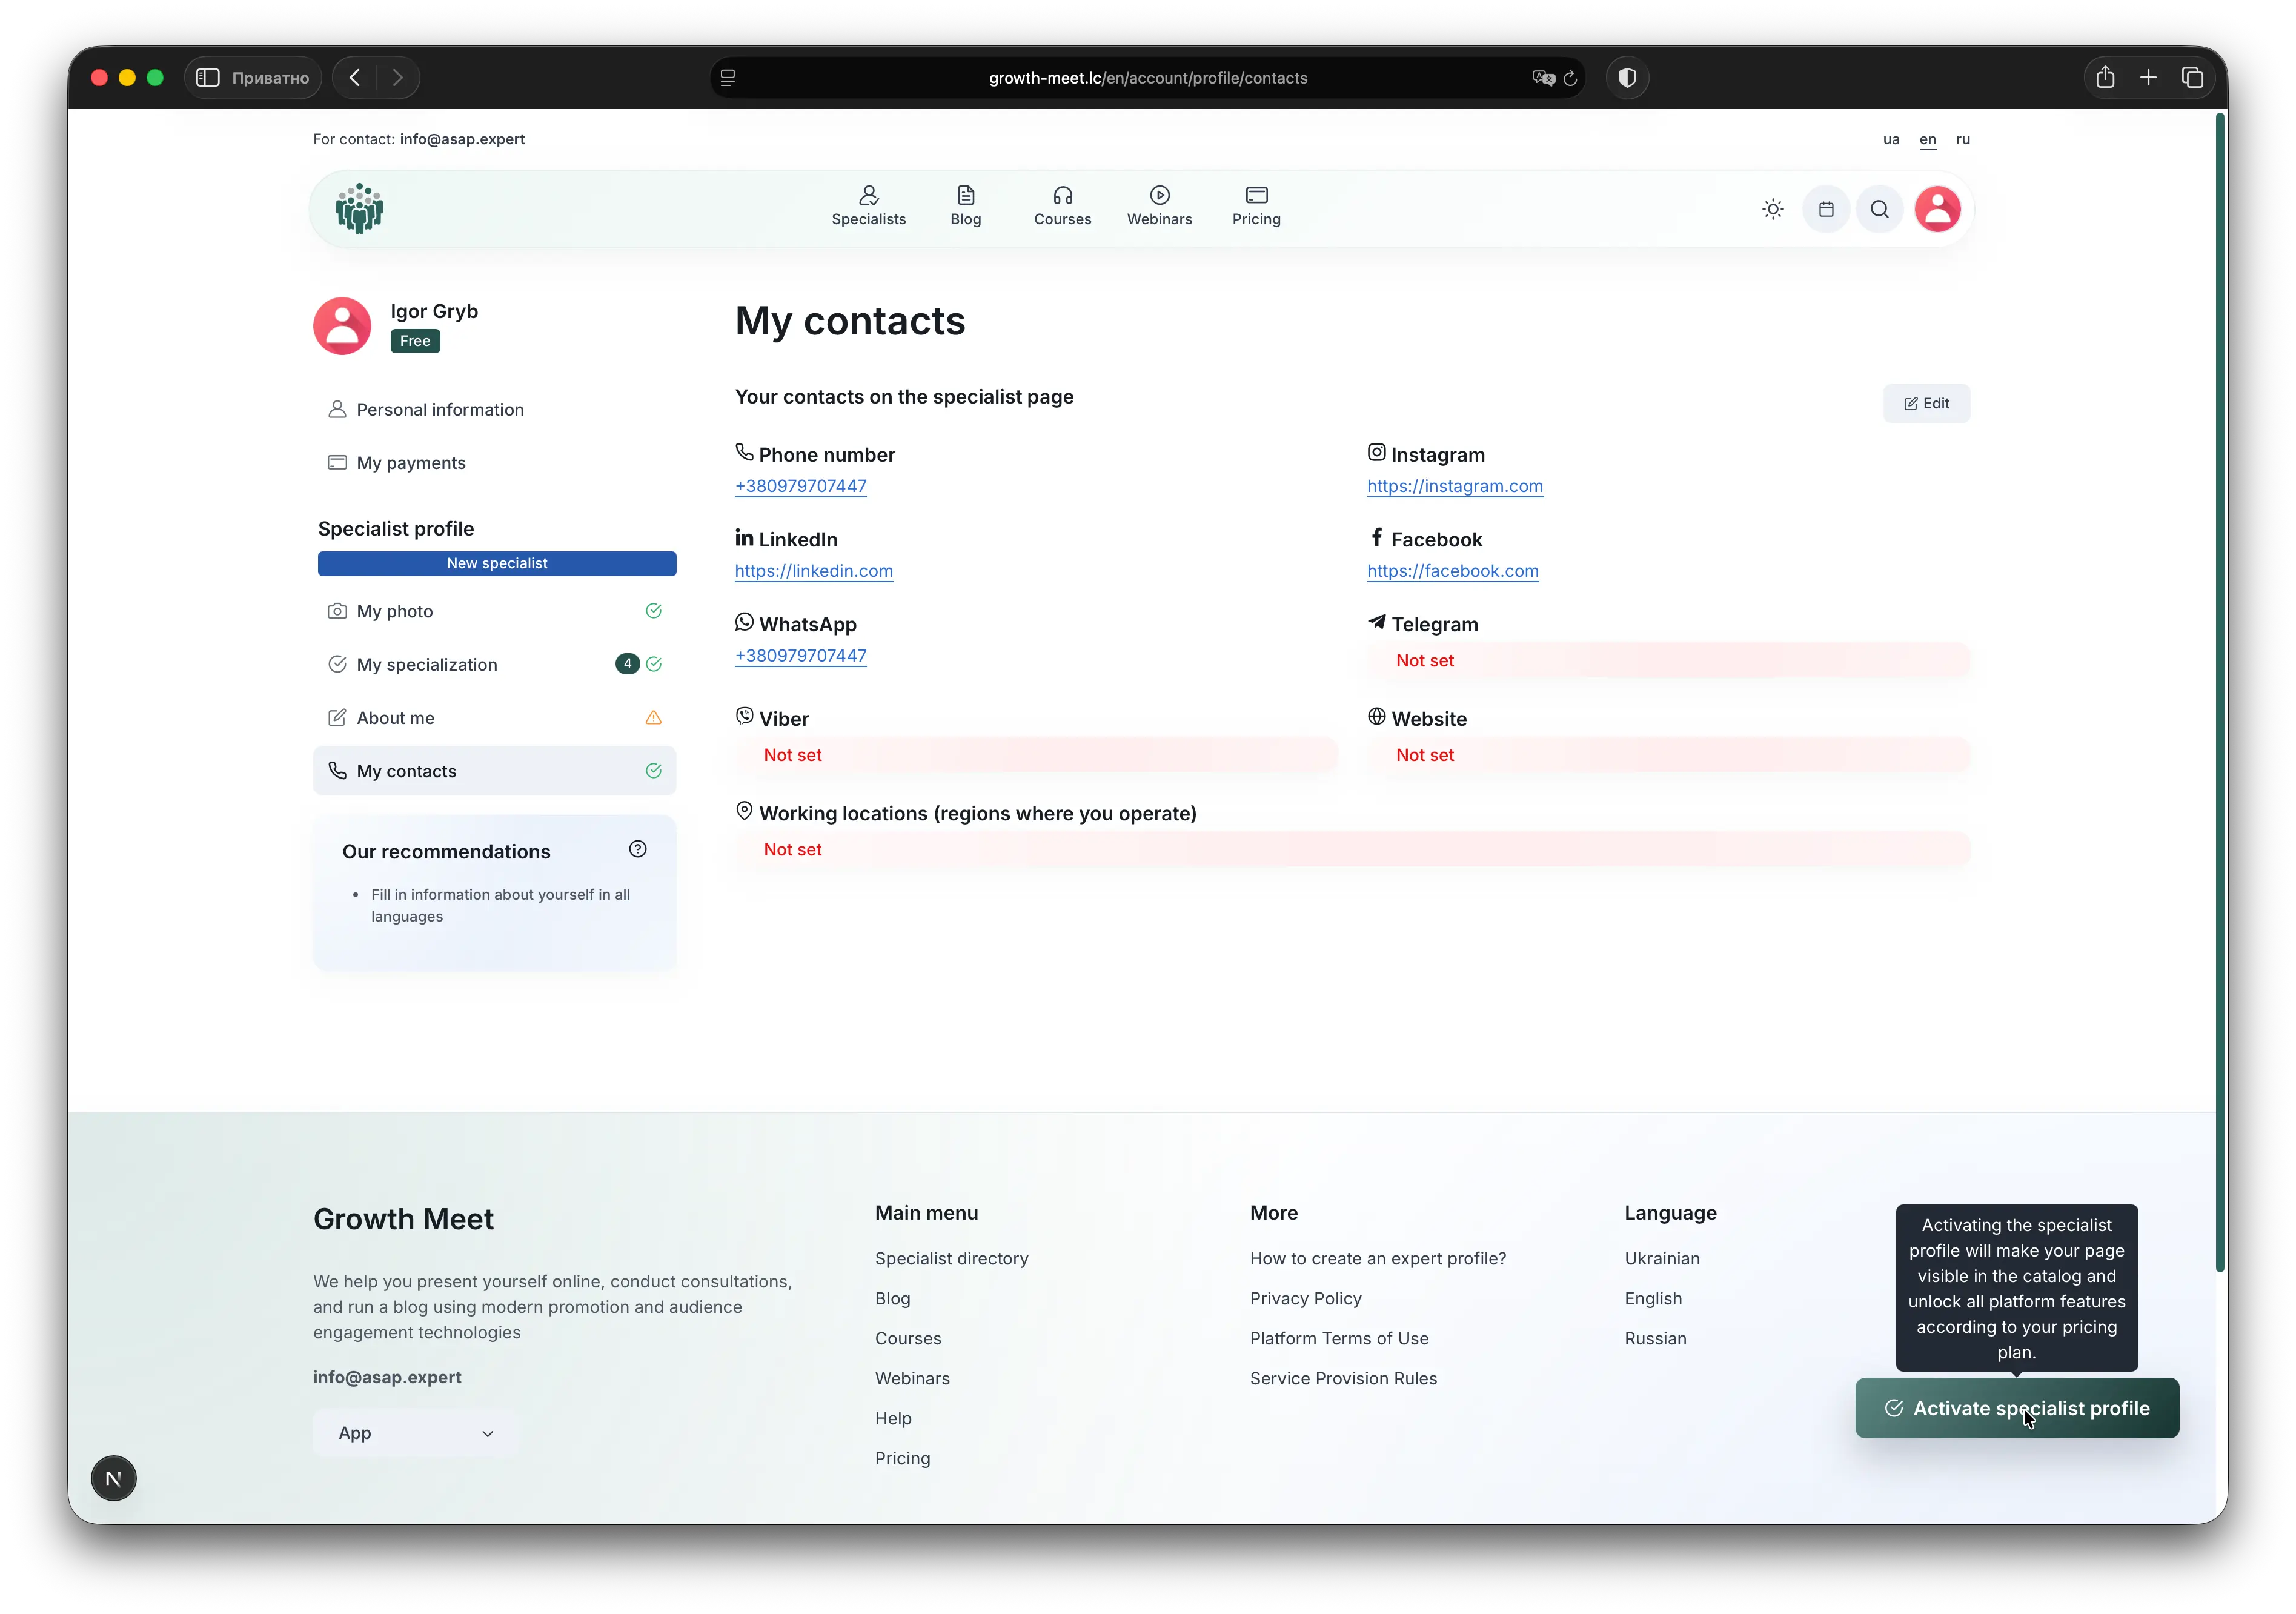Toggle light theme with the sun icon
Image resolution: width=2296 pixels, height=1614 pixels.
pos(1772,209)
